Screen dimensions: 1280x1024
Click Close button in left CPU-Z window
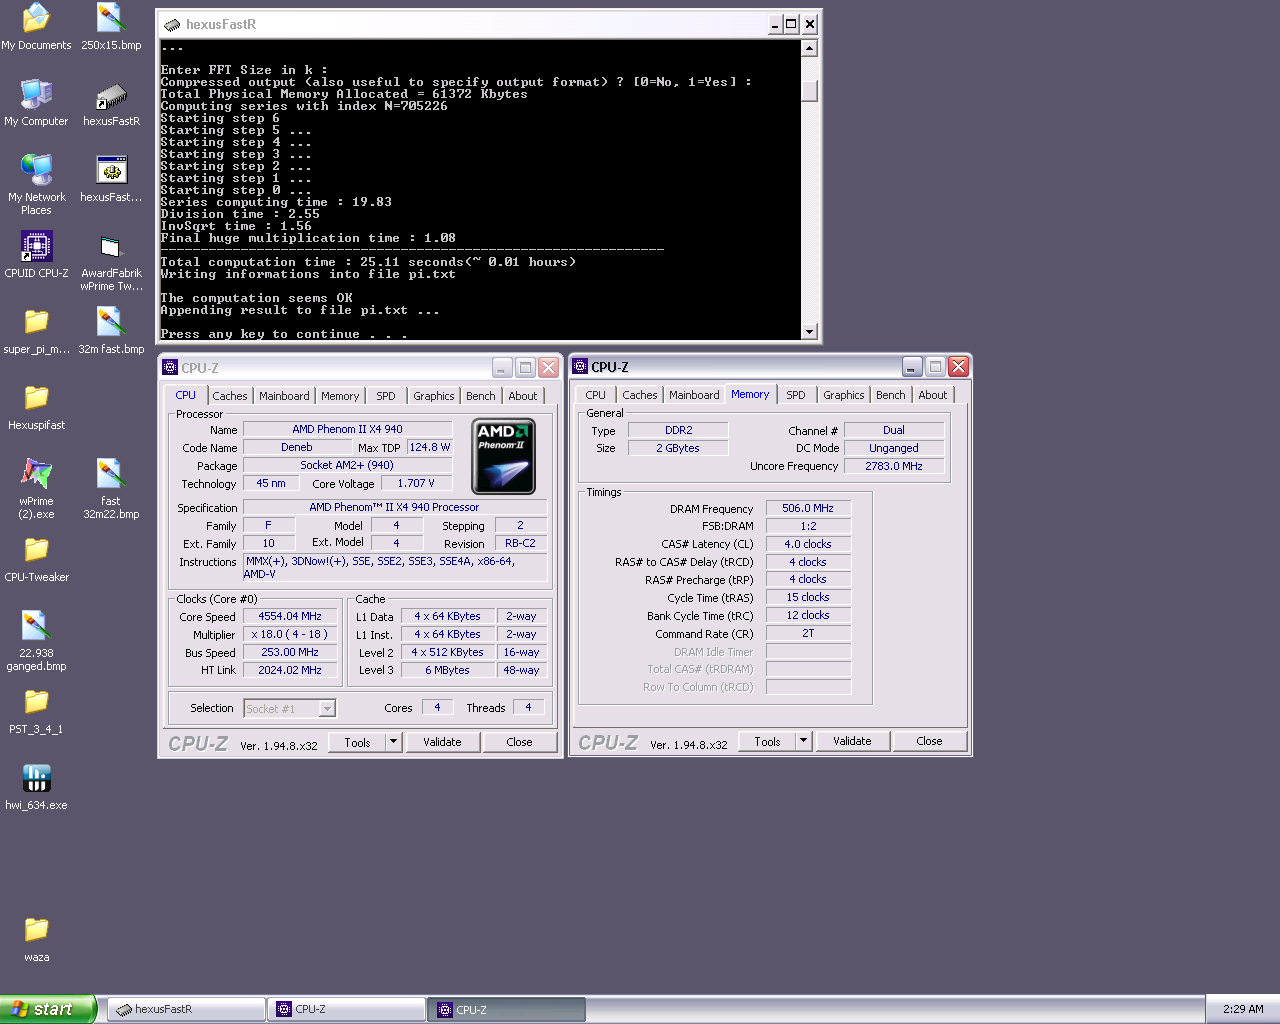(520, 742)
